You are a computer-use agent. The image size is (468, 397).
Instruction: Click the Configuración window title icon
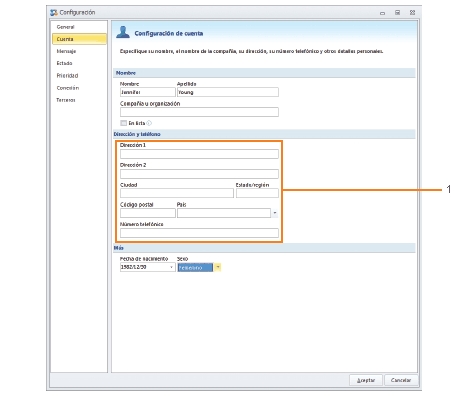pos(54,13)
